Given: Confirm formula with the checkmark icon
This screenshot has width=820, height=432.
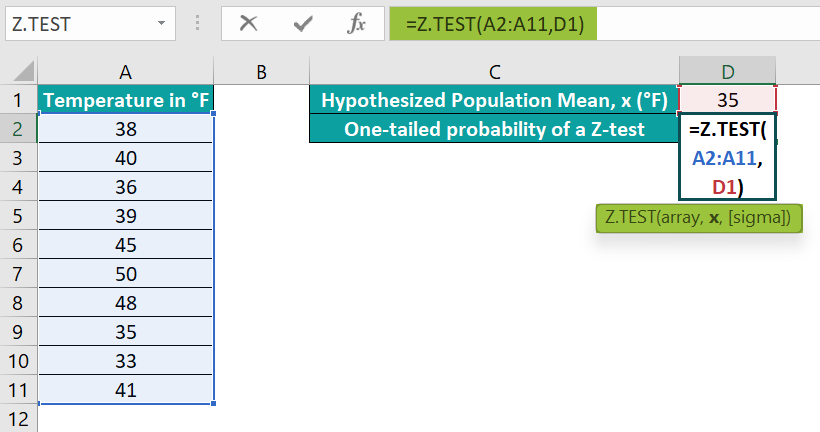Looking at the screenshot, I should click(303, 24).
